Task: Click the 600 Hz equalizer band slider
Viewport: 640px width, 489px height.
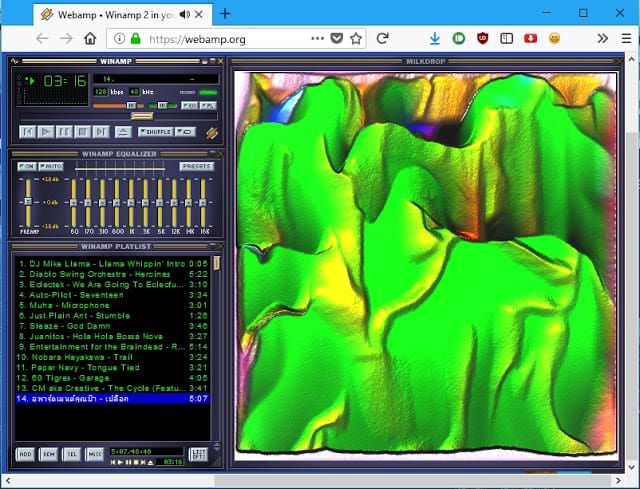Action: 117,202
